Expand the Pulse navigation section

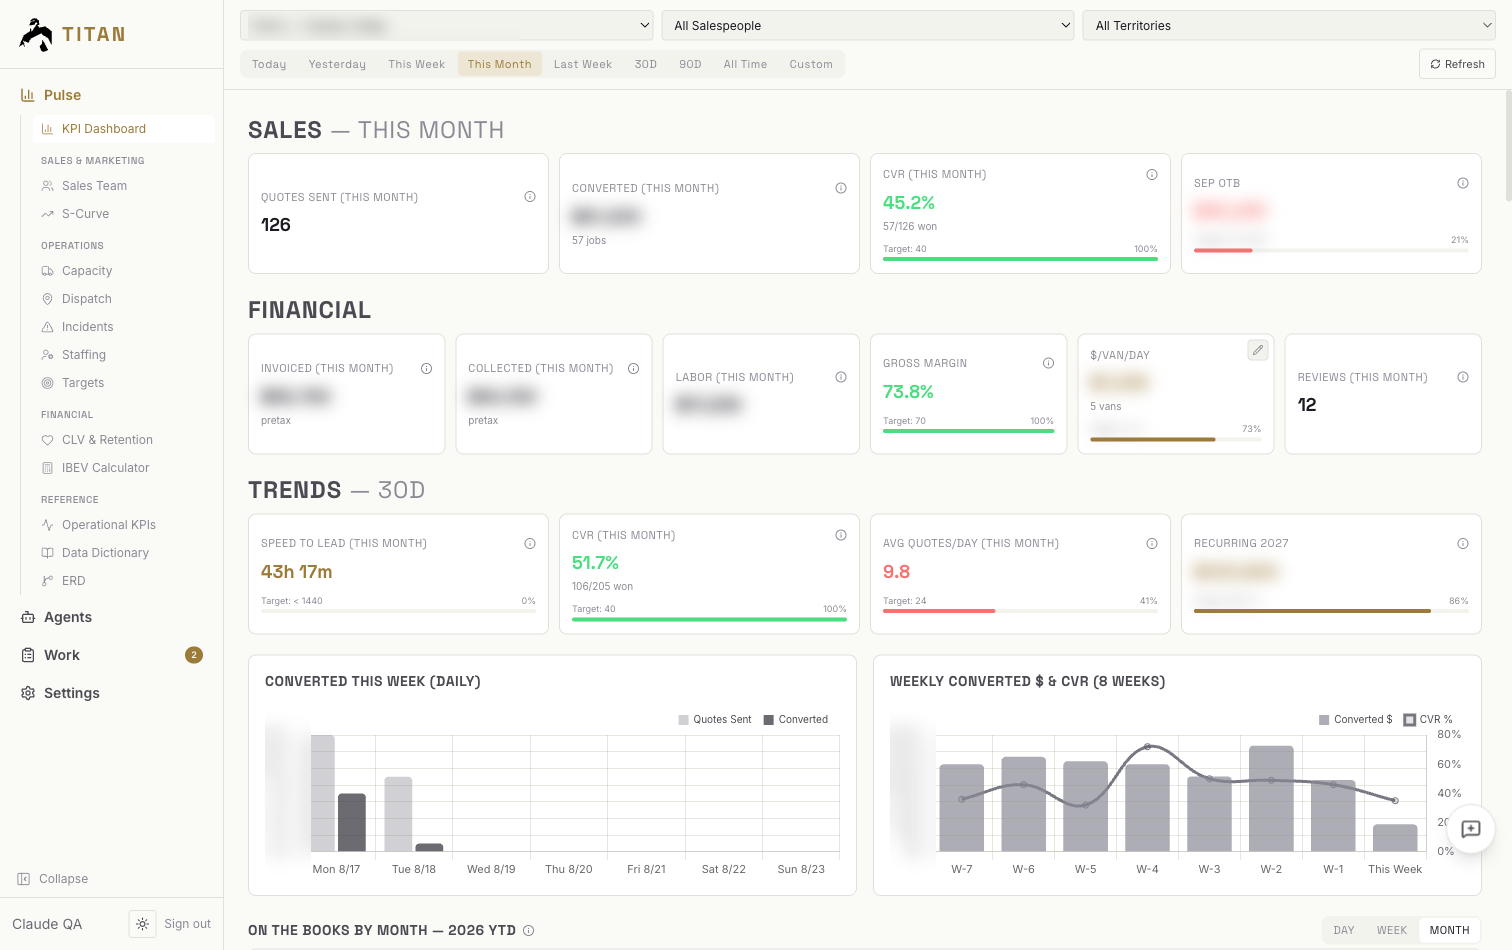tap(112, 95)
